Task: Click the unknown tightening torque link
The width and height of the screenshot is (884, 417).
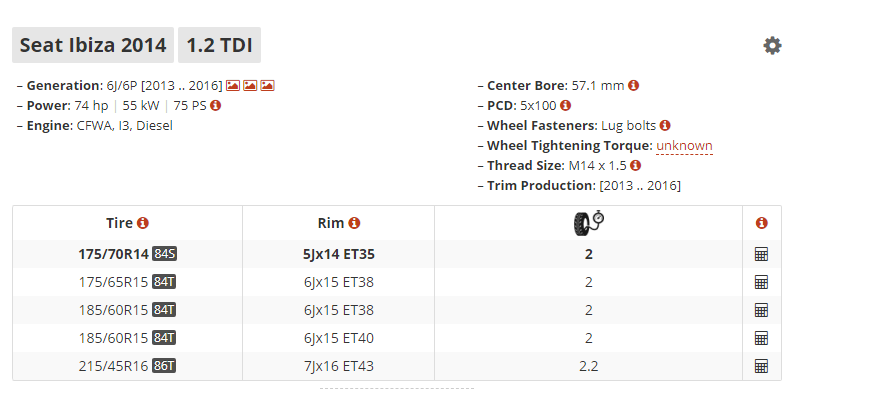Action: tap(684, 145)
